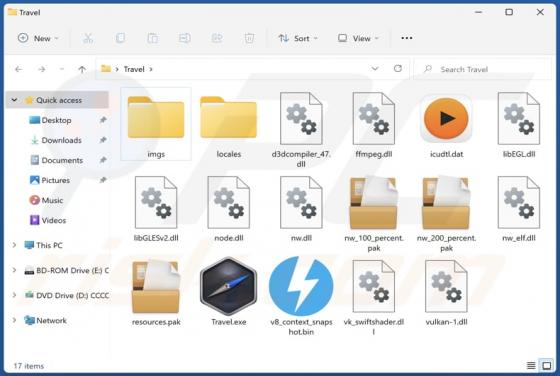Select the vk_swiftshader.dll file icon
The width and height of the screenshot is (560, 376).
(x=374, y=286)
